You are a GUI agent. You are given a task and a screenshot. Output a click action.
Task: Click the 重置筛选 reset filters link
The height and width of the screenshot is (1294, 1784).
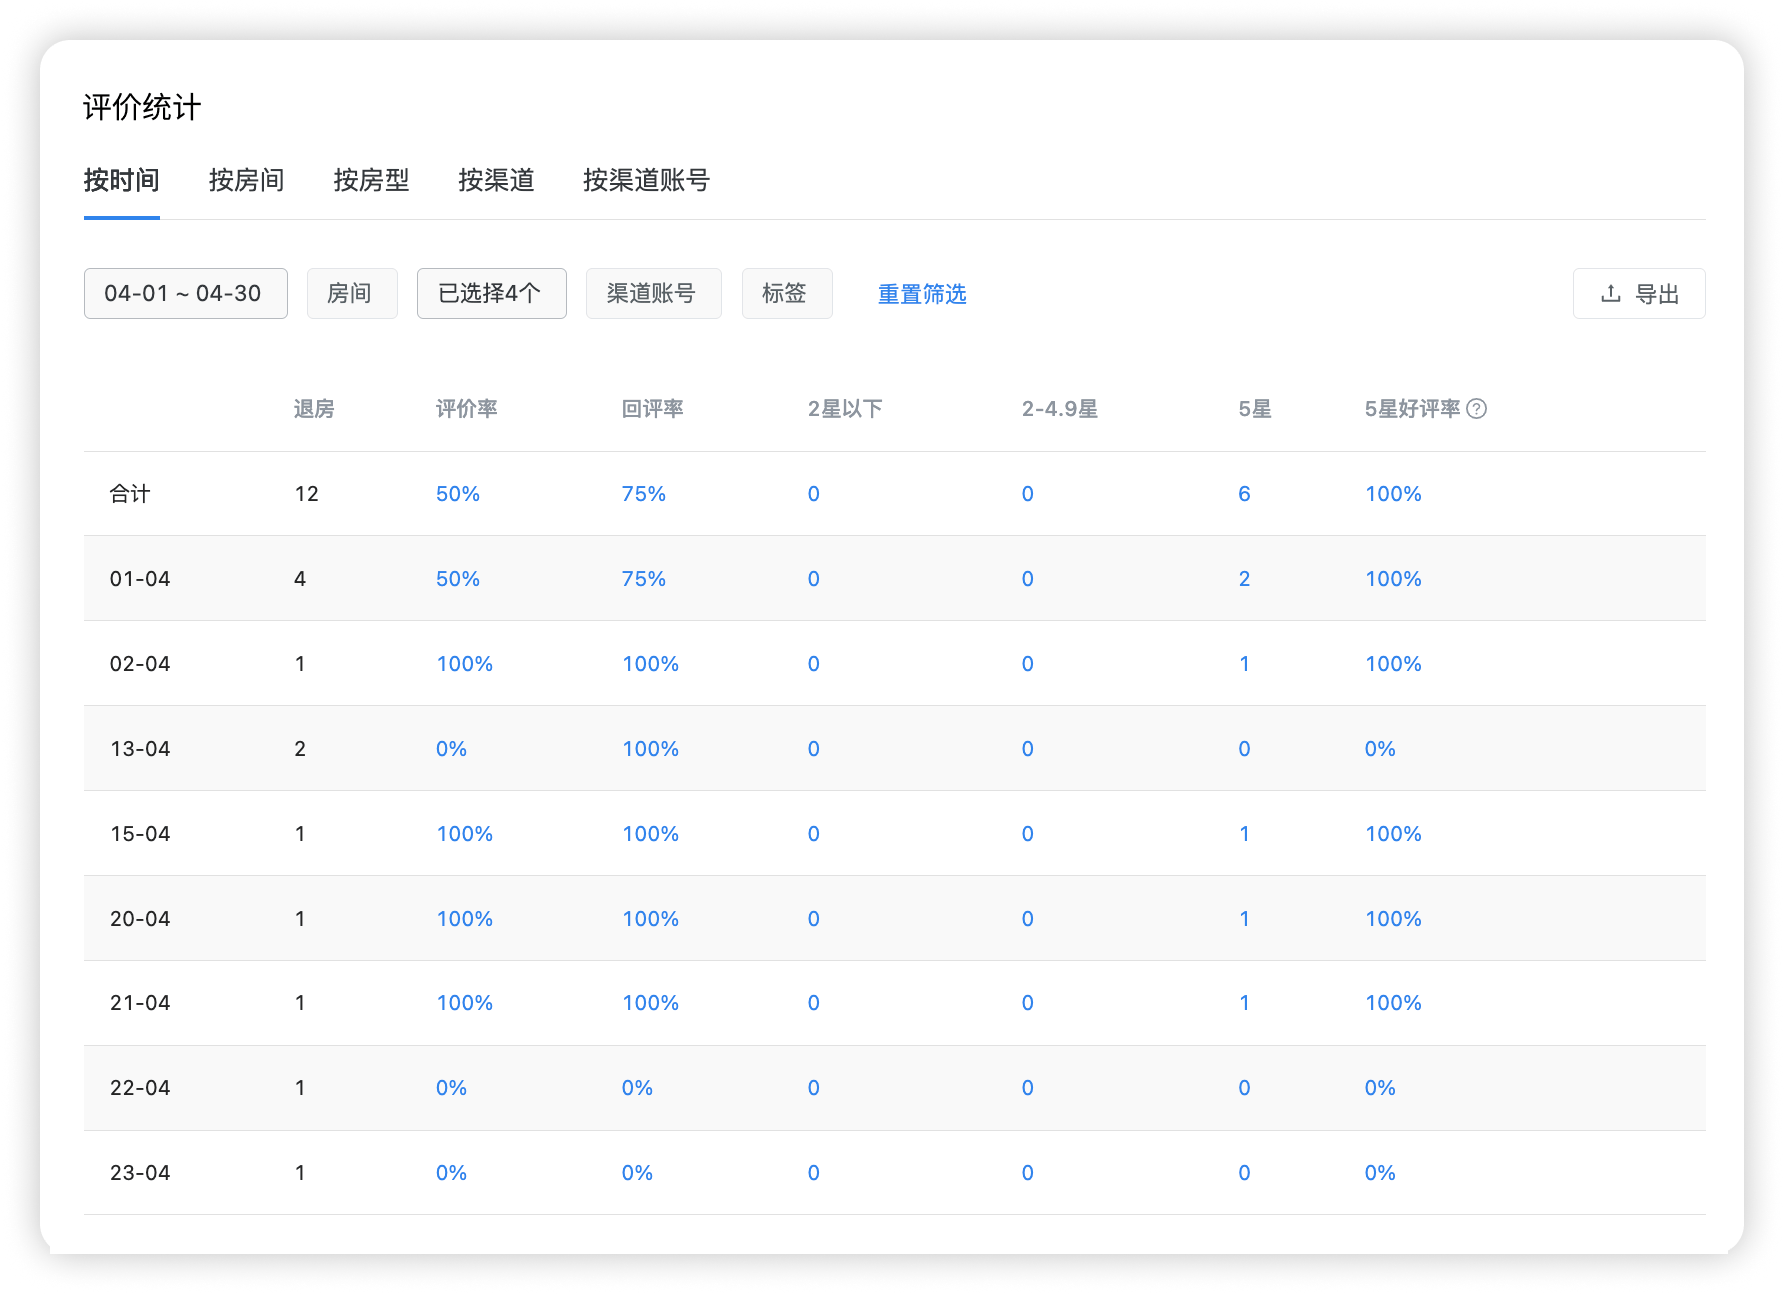(x=922, y=293)
